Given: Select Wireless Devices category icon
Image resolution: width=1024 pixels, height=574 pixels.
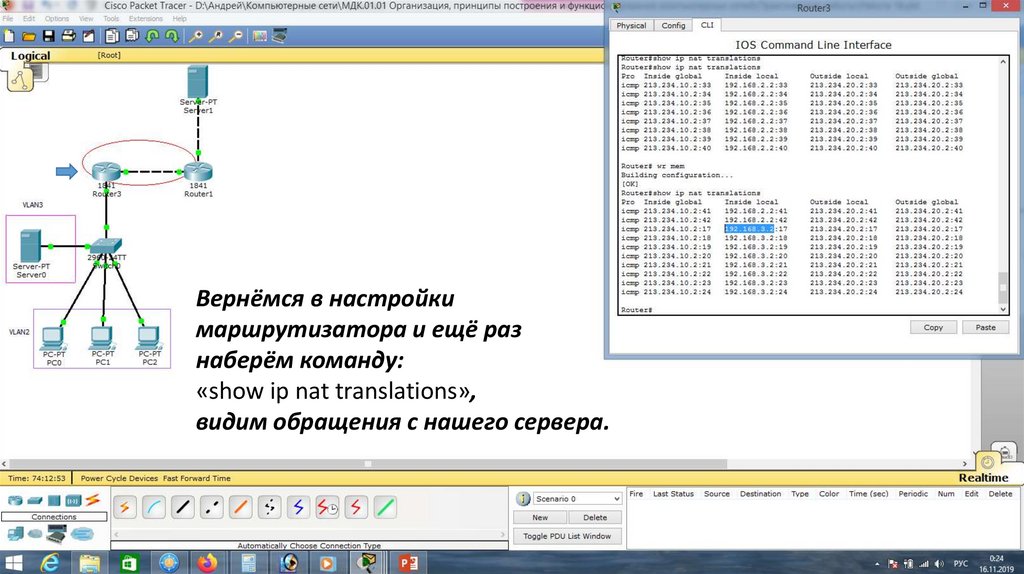Looking at the screenshot, I should [x=73, y=501].
